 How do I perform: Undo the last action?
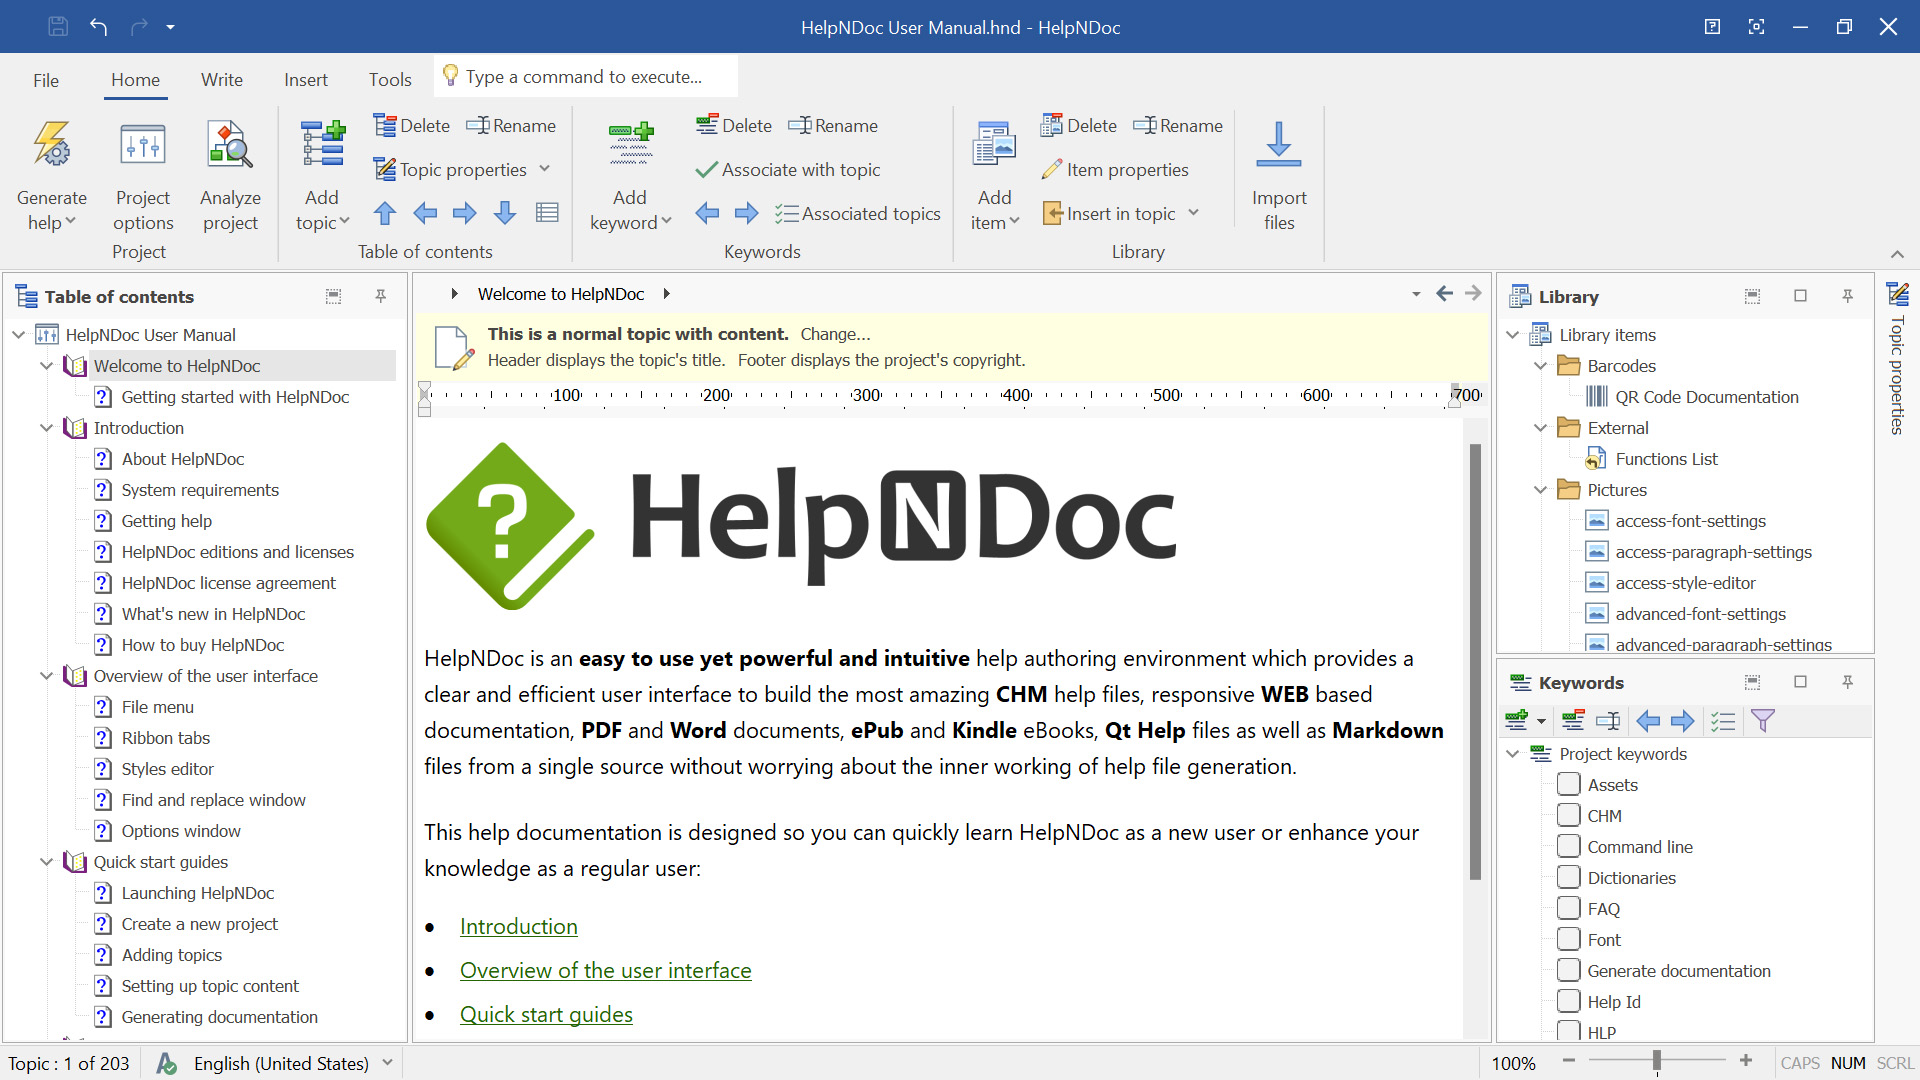click(98, 27)
